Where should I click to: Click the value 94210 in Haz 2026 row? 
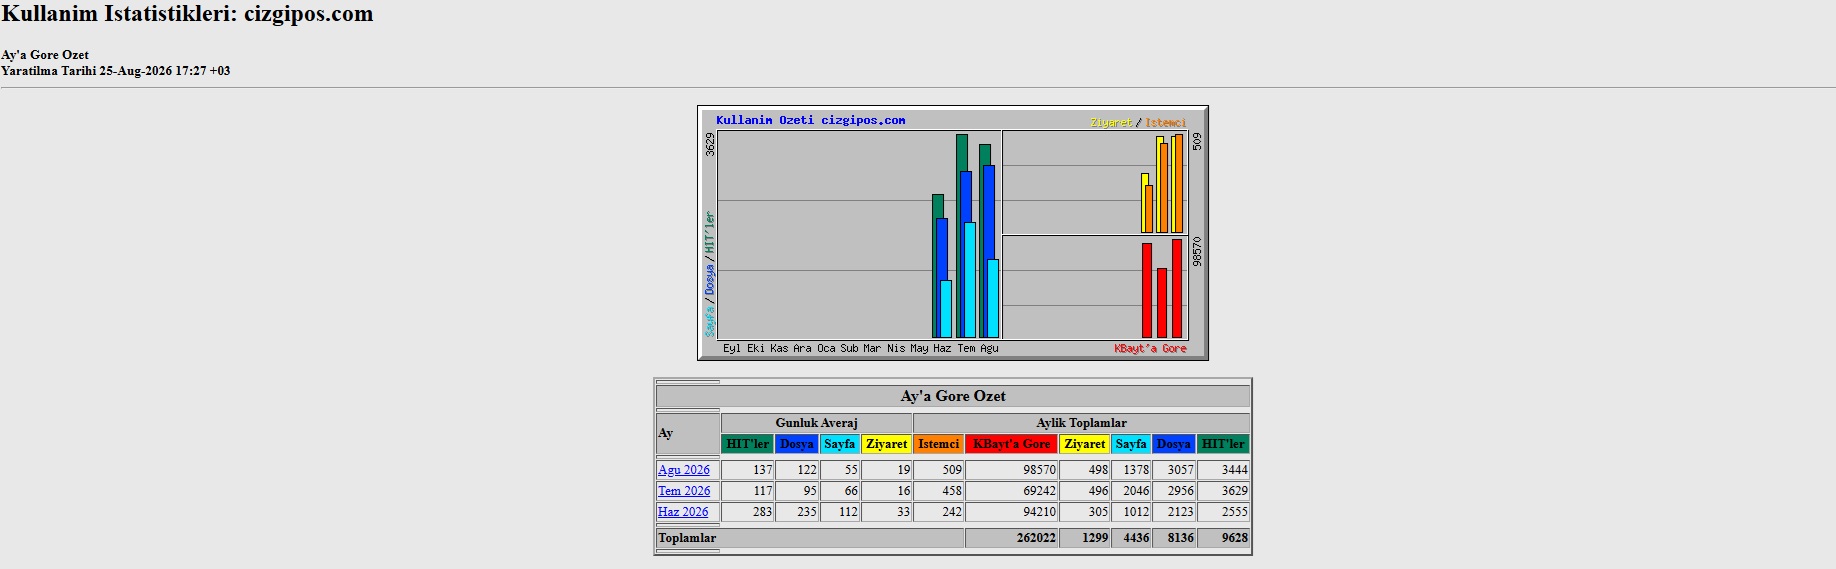coord(1039,511)
